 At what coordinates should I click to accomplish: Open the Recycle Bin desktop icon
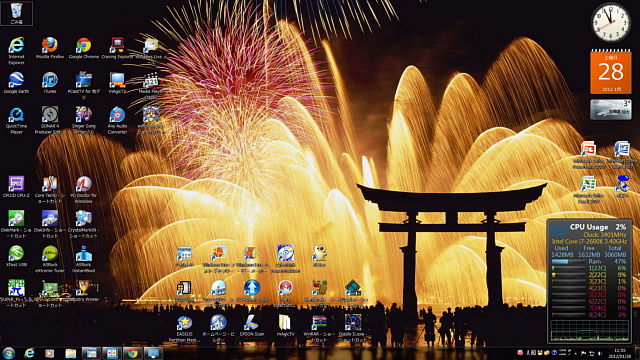[16, 13]
